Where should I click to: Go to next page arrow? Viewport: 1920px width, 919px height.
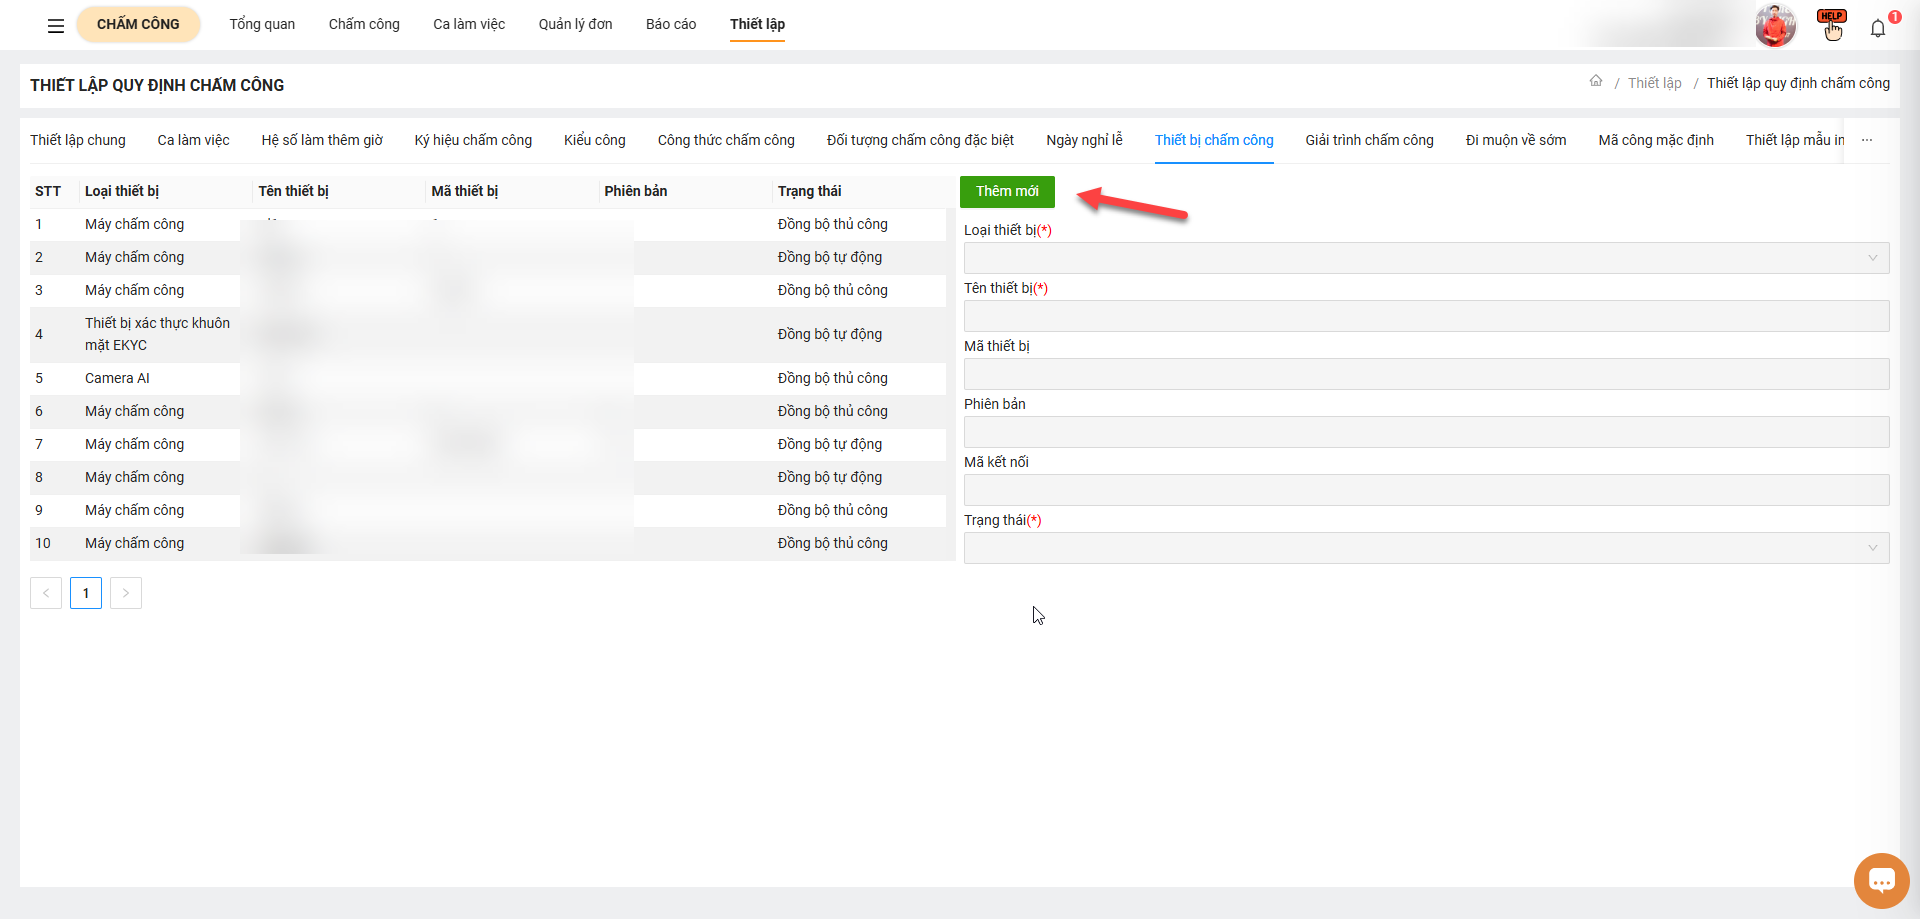(126, 593)
